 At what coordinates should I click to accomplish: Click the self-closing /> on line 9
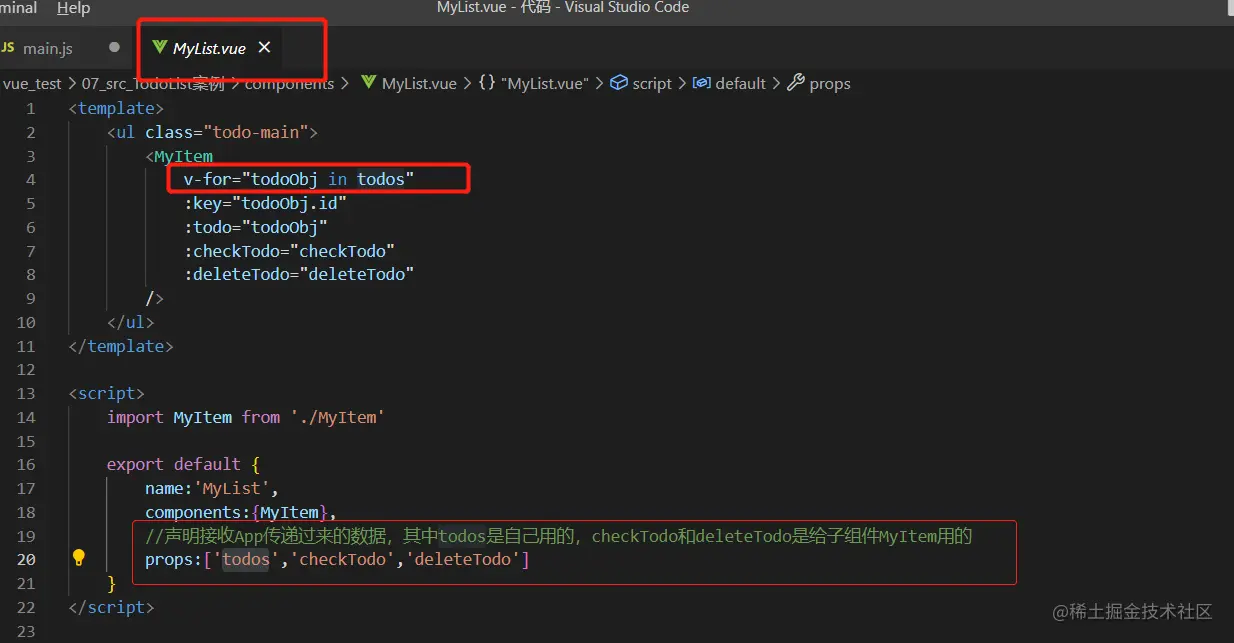154,298
